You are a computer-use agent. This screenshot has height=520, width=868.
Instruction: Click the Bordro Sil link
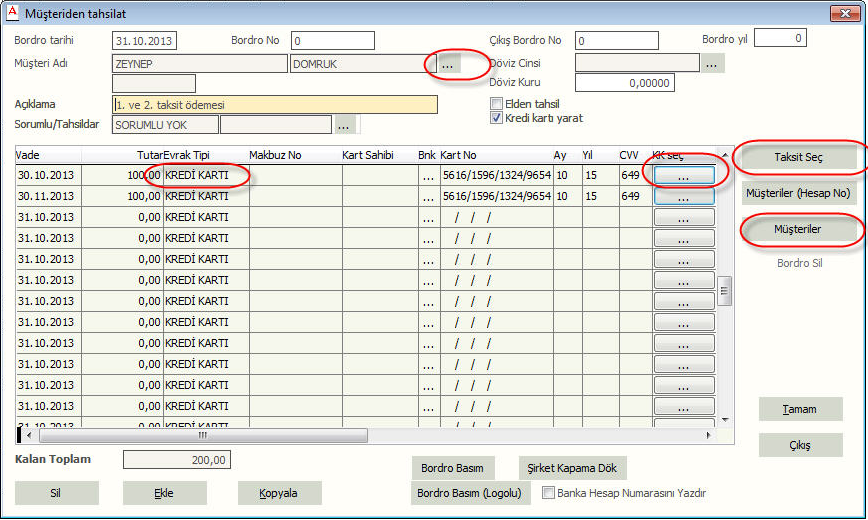(799, 264)
